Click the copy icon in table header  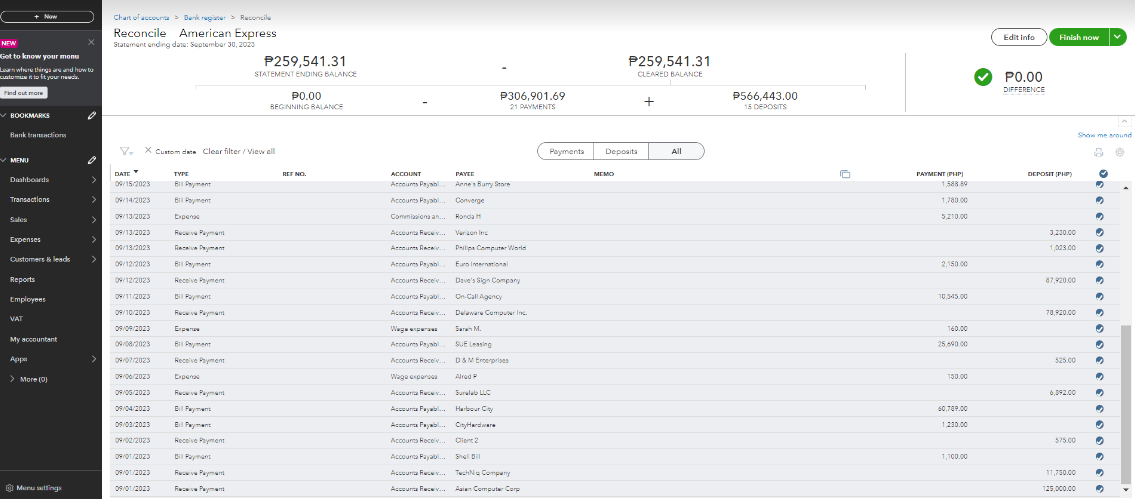845,174
